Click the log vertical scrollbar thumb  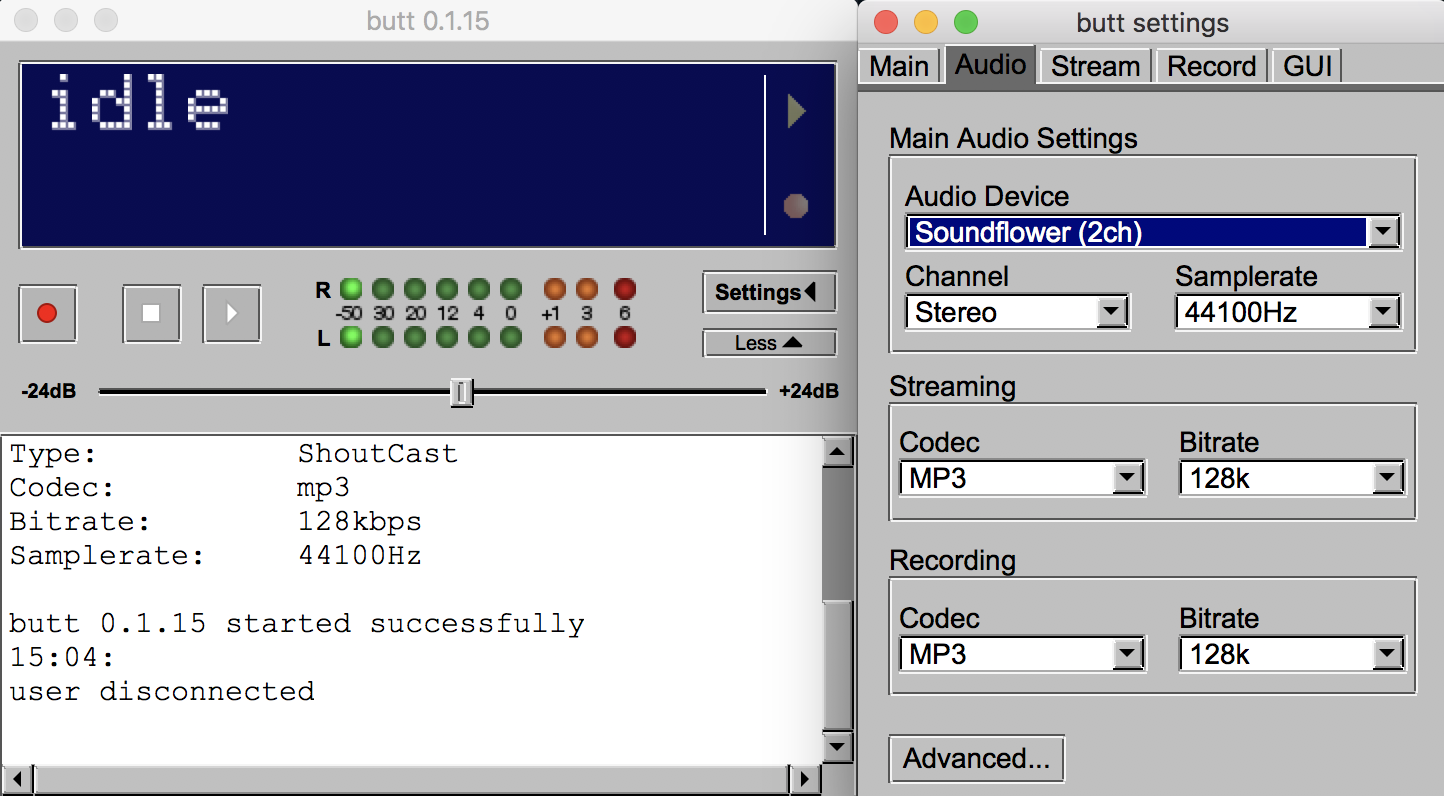click(x=837, y=664)
